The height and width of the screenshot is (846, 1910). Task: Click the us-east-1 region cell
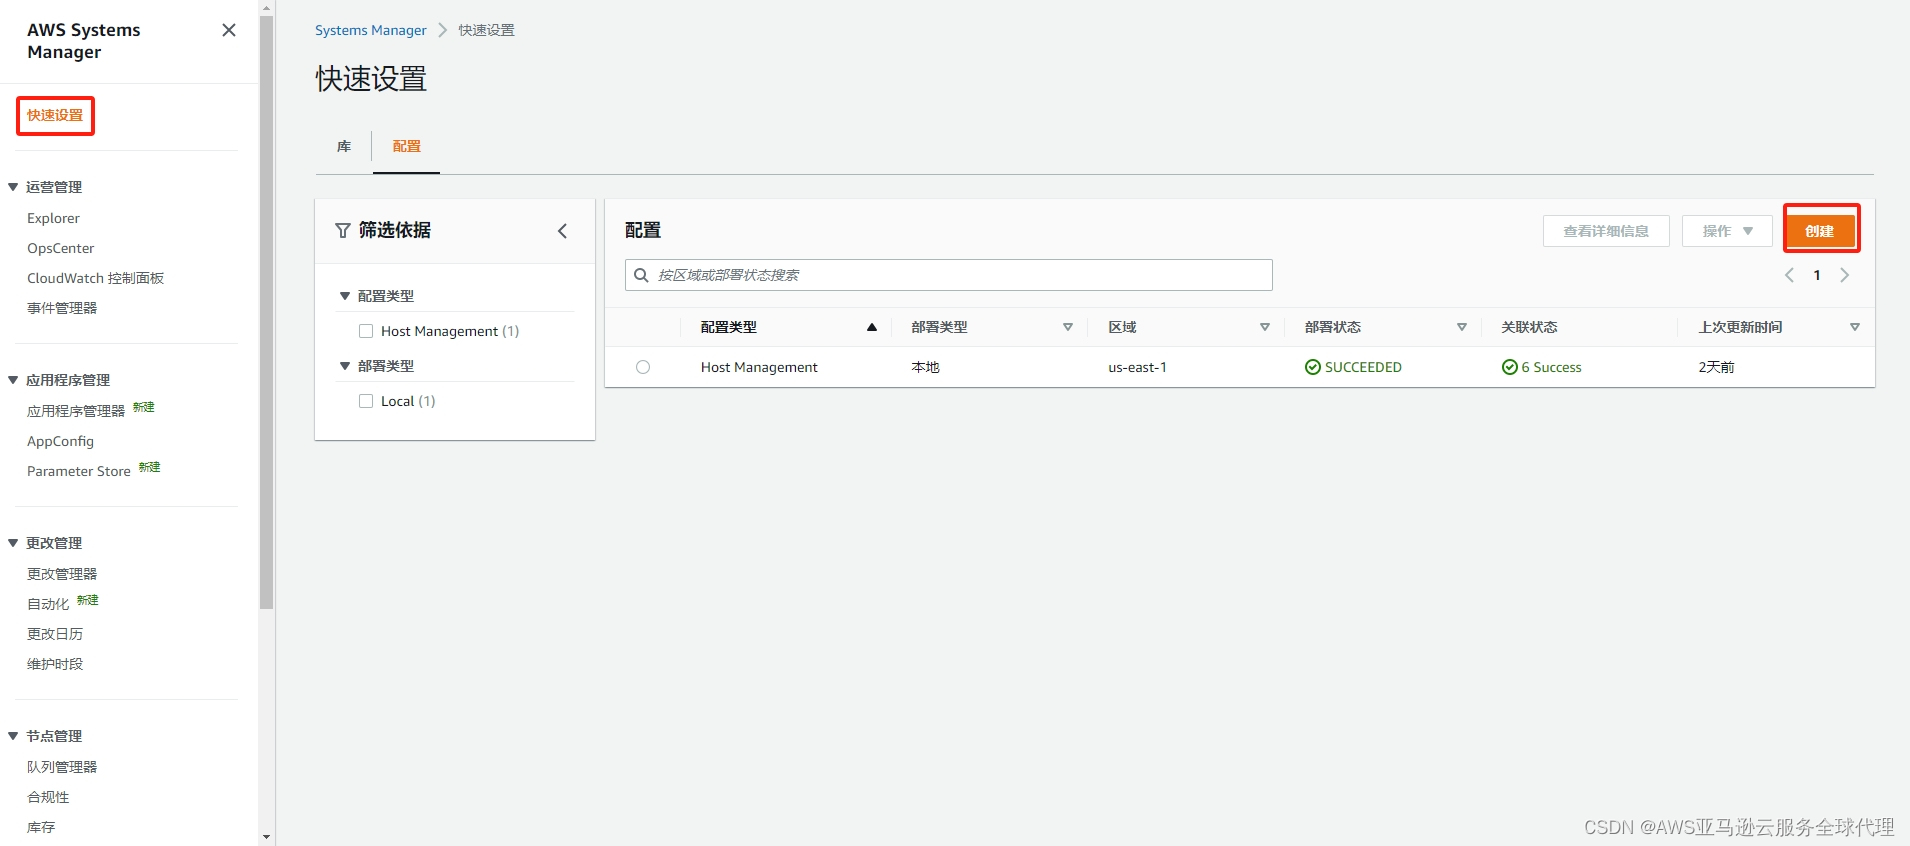point(1137,367)
